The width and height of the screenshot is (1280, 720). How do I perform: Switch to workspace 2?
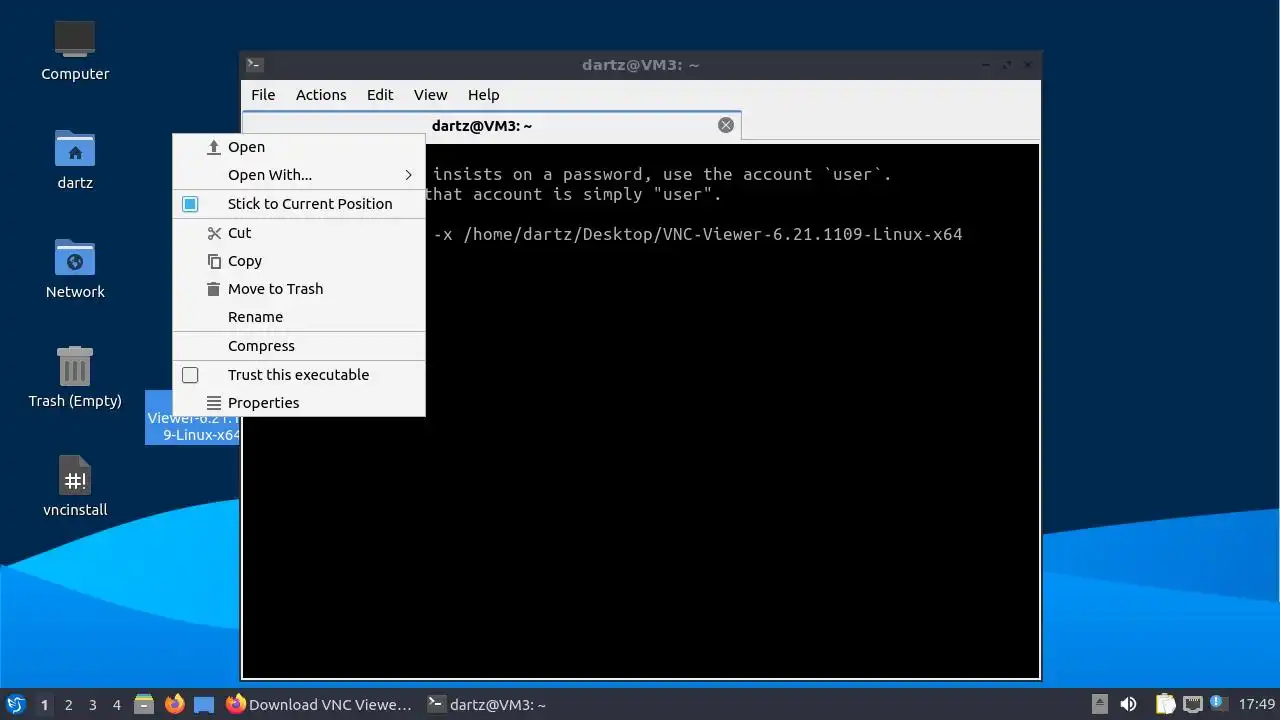(x=68, y=705)
